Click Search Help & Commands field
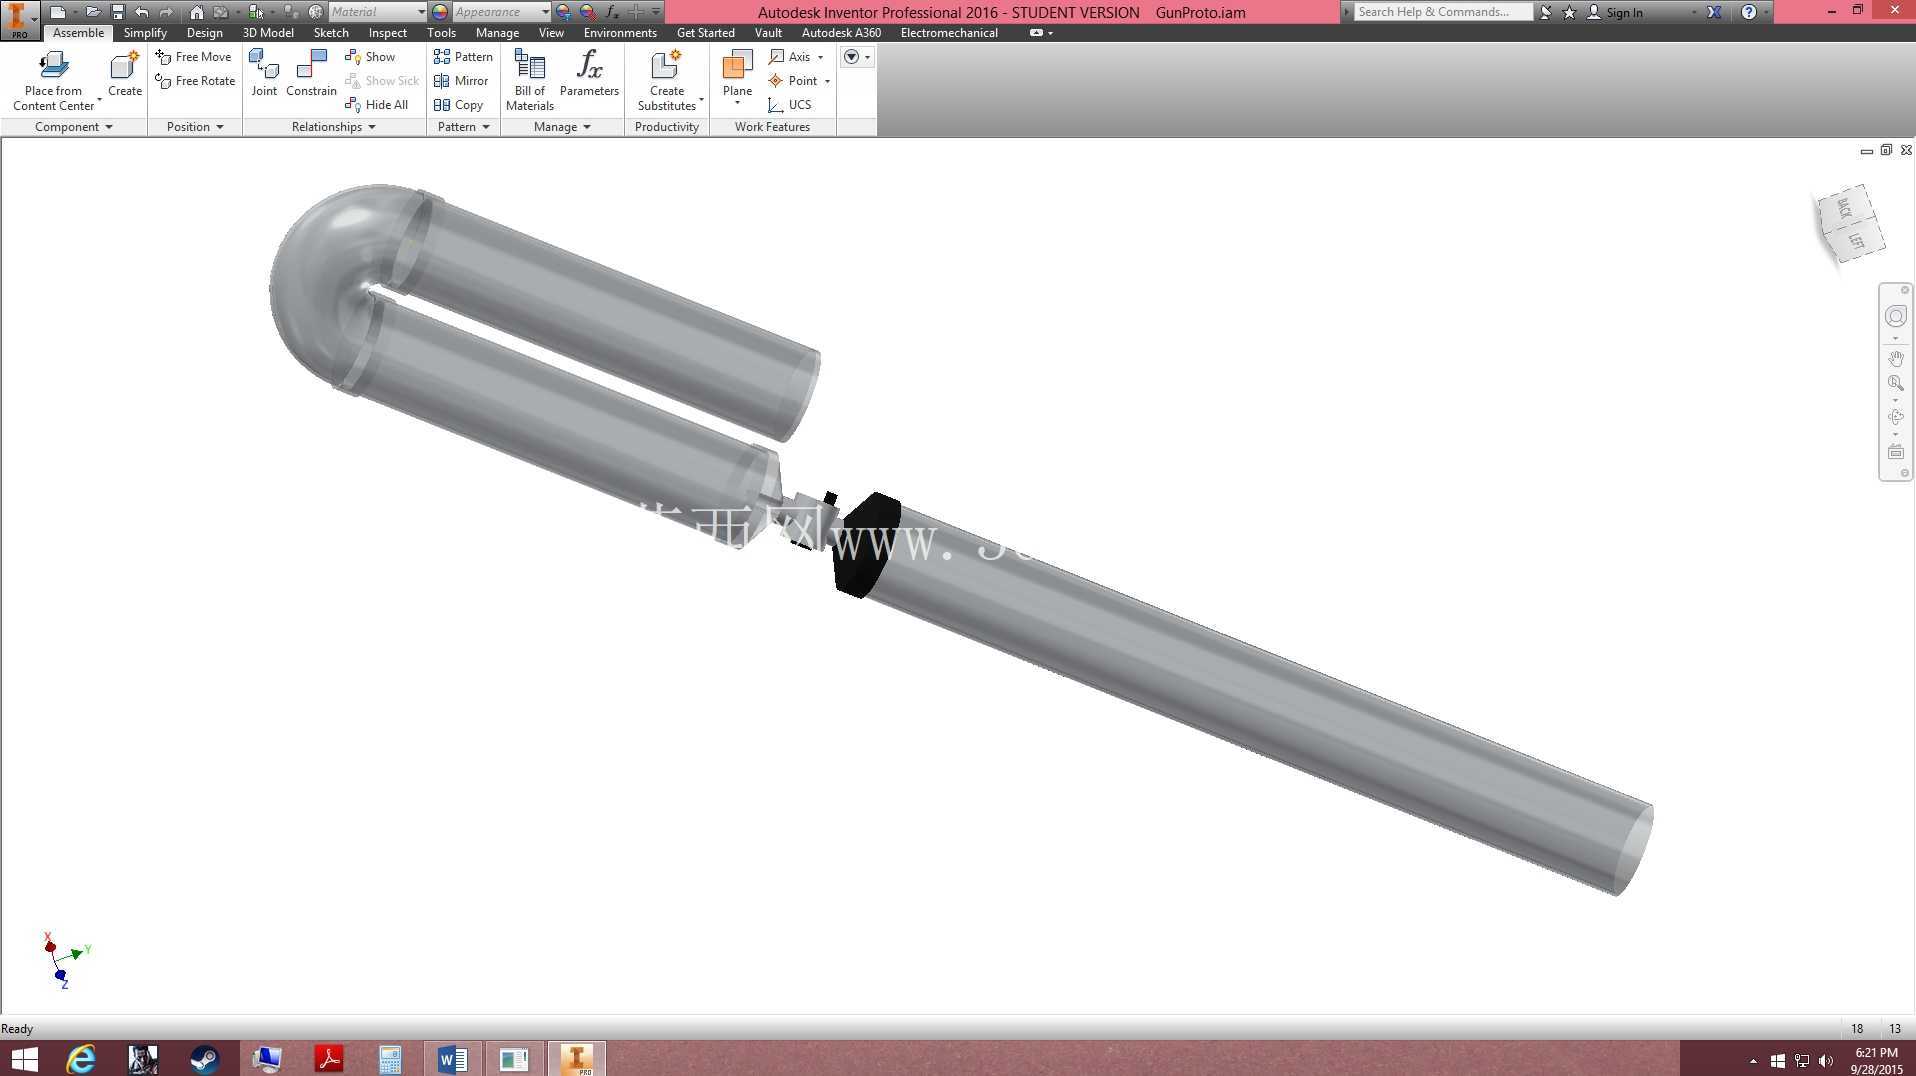Viewport: 1916px width, 1076px height. point(1442,12)
